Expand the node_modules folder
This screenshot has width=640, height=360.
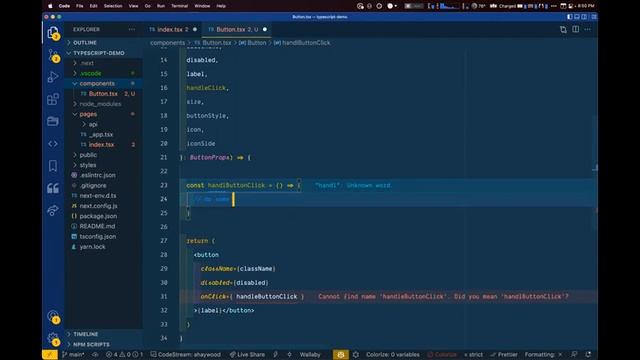[x=100, y=104]
